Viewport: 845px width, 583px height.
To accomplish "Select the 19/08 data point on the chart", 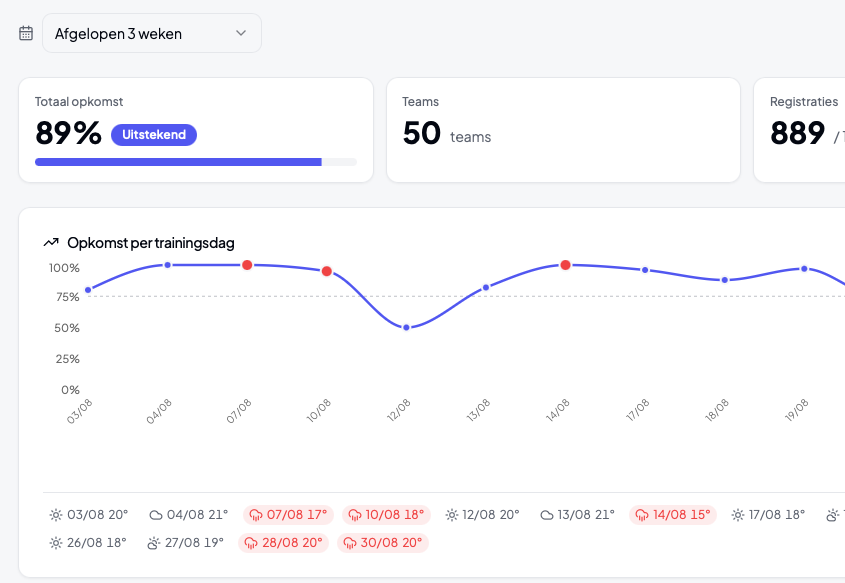I will pyautogui.click(x=804, y=269).
